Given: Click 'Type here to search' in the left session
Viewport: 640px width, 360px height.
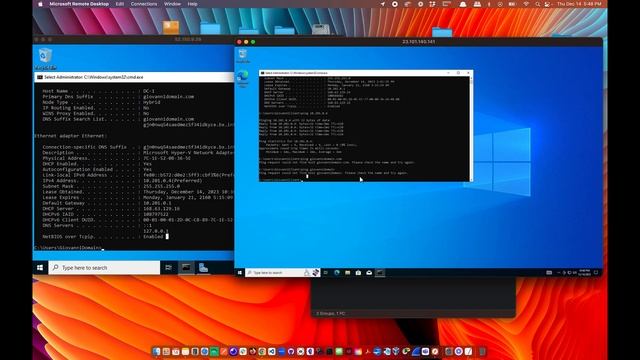Looking at the screenshot, I should click(x=104, y=268).
